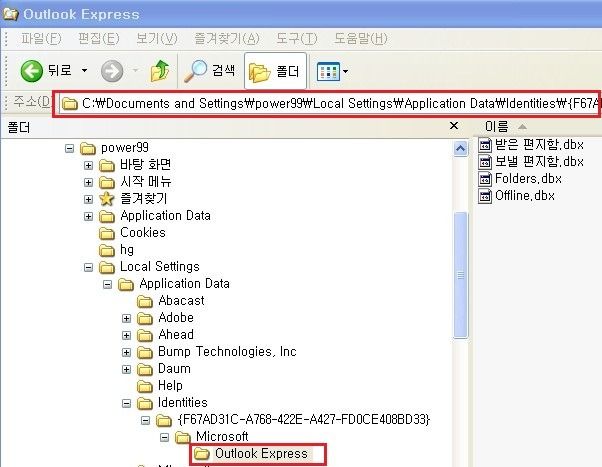The height and width of the screenshot is (467, 602).
Task: Select the Daum folder icon
Action: (x=145, y=369)
